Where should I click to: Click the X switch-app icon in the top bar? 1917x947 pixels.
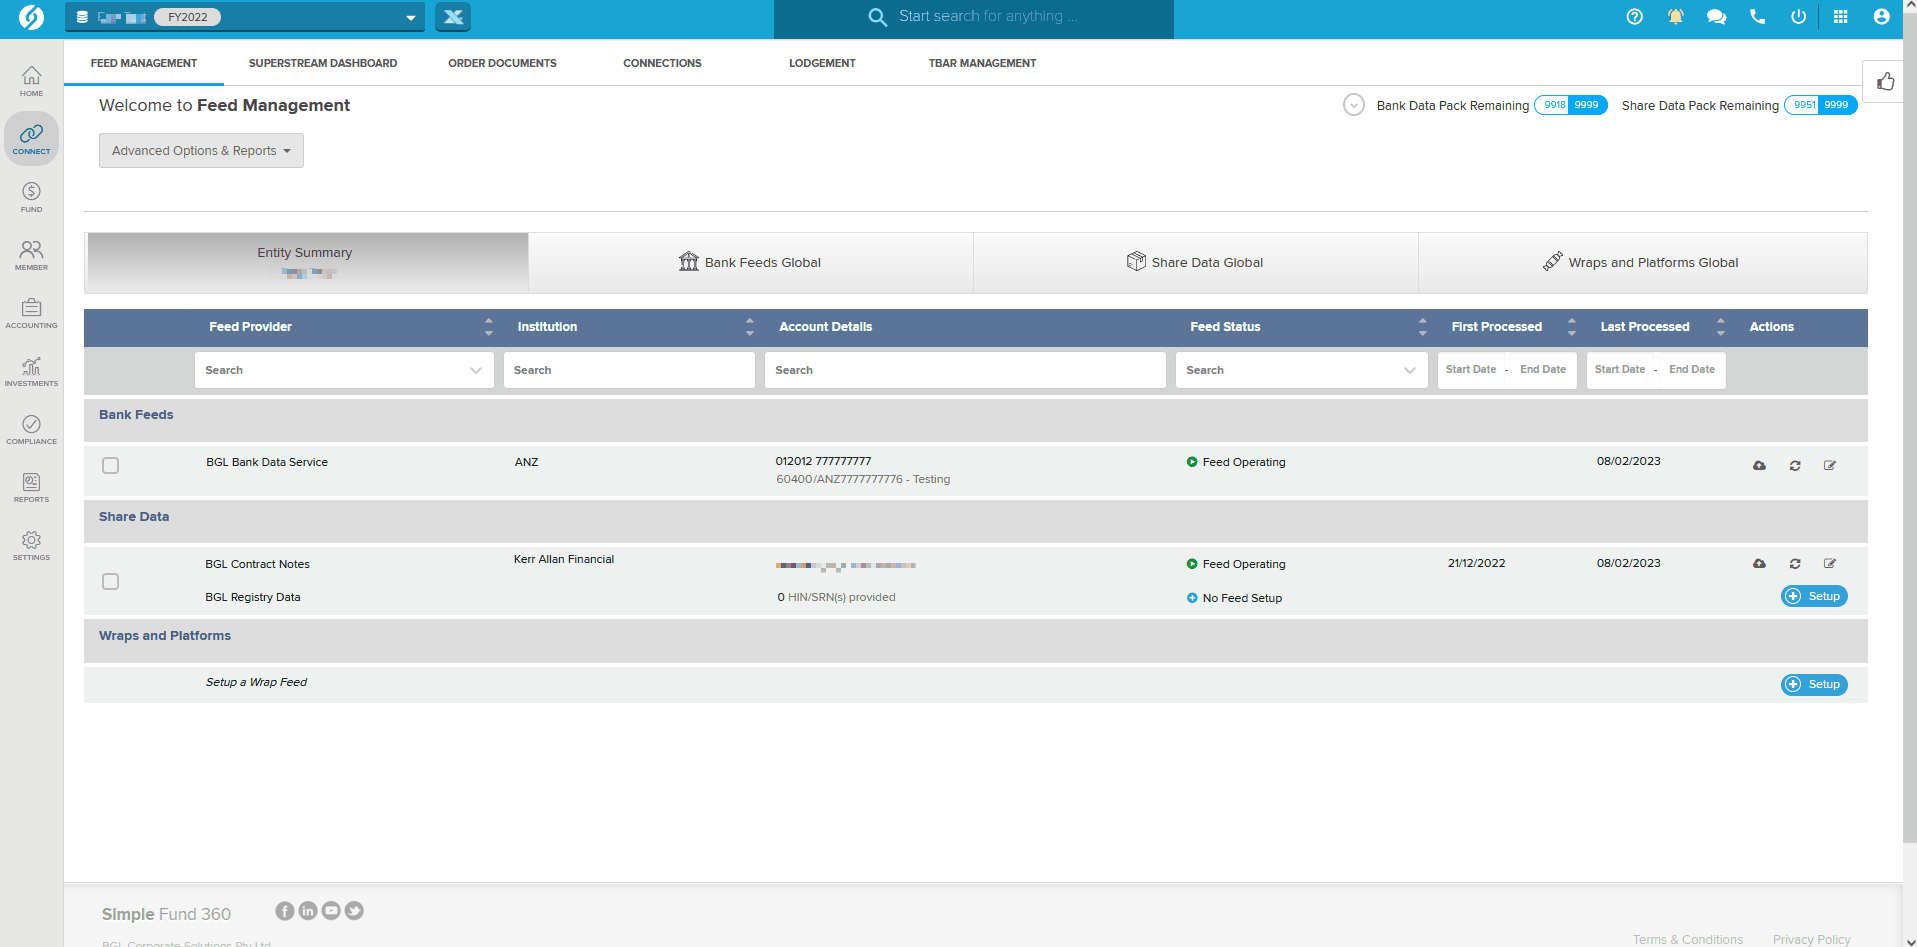pyautogui.click(x=453, y=17)
